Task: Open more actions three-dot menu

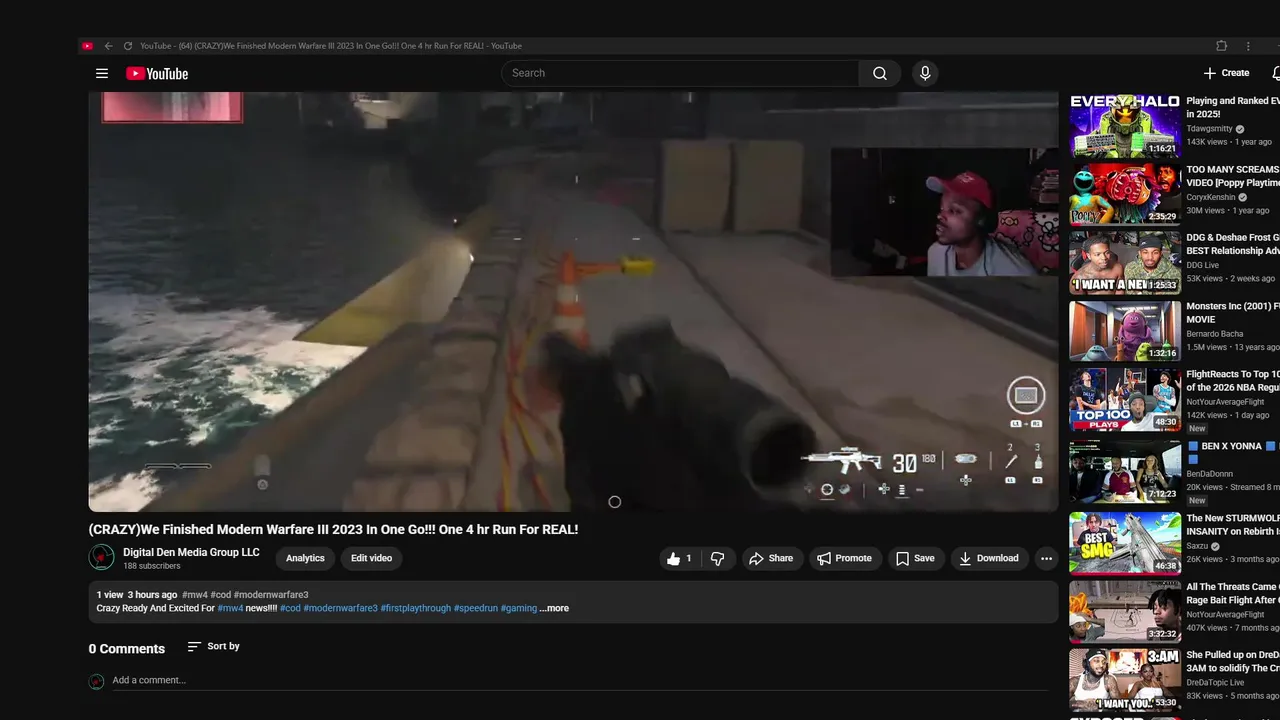Action: pyautogui.click(x=1046, y=559)
